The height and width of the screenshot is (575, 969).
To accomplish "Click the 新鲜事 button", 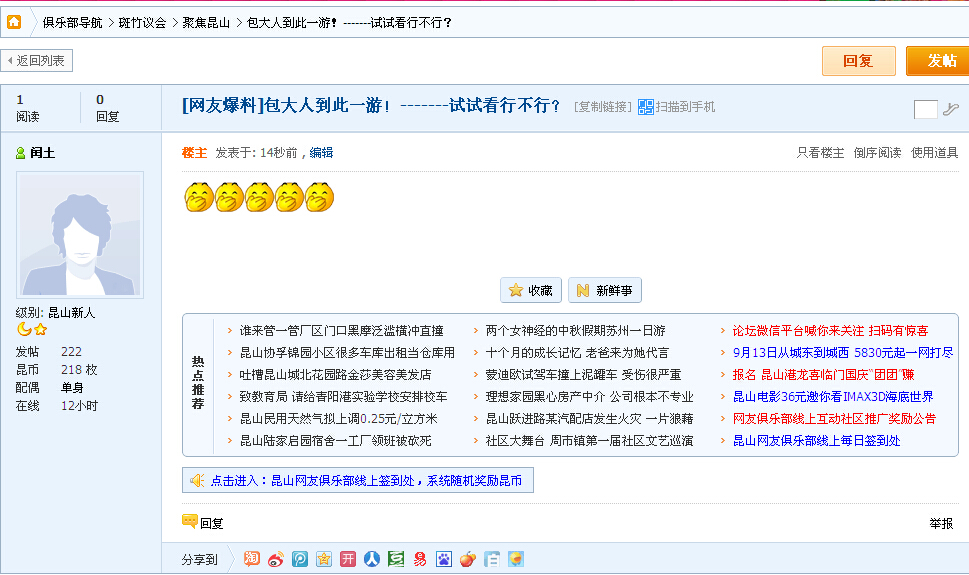I will coord(604,290).
